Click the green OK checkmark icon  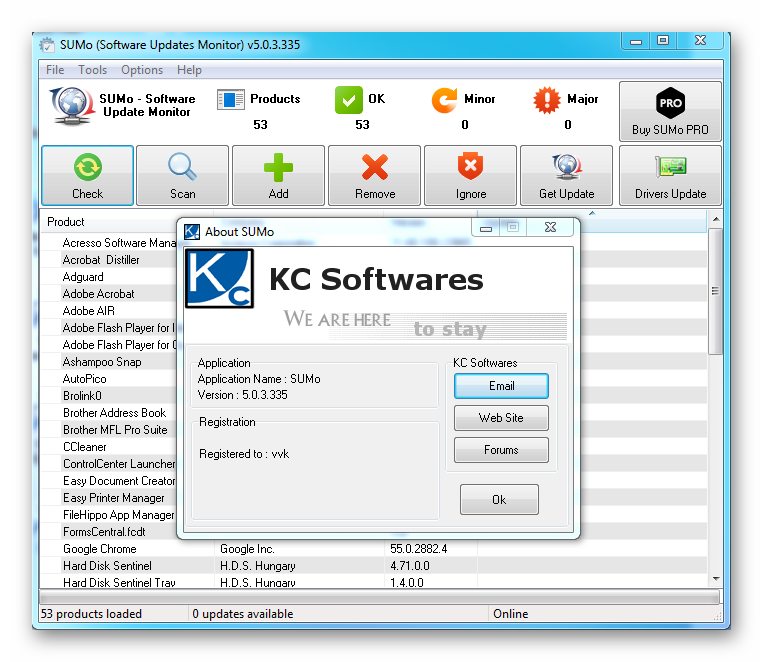tap(349, 100)
